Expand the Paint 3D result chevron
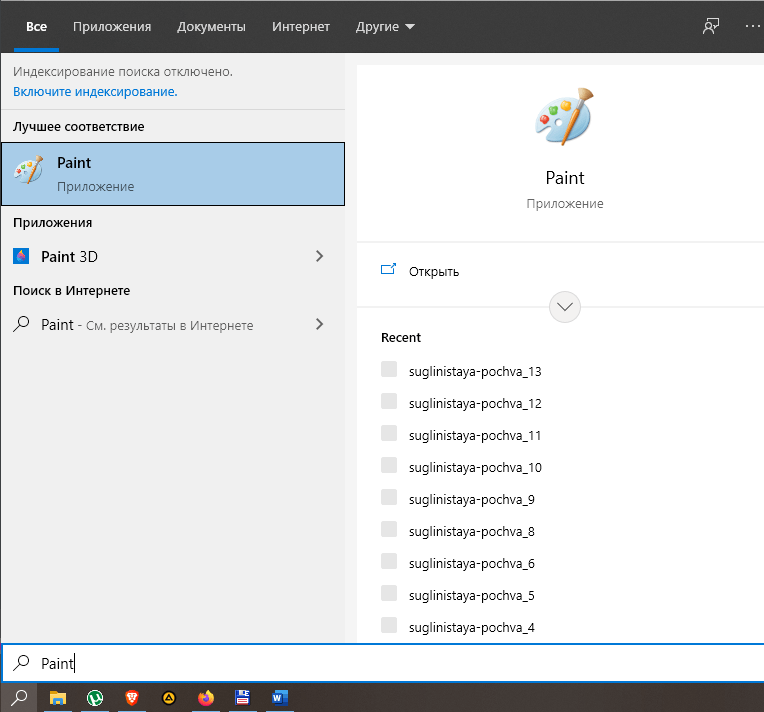Image resolution: width=764 pixels, height=712 pixels. [319, 256]
